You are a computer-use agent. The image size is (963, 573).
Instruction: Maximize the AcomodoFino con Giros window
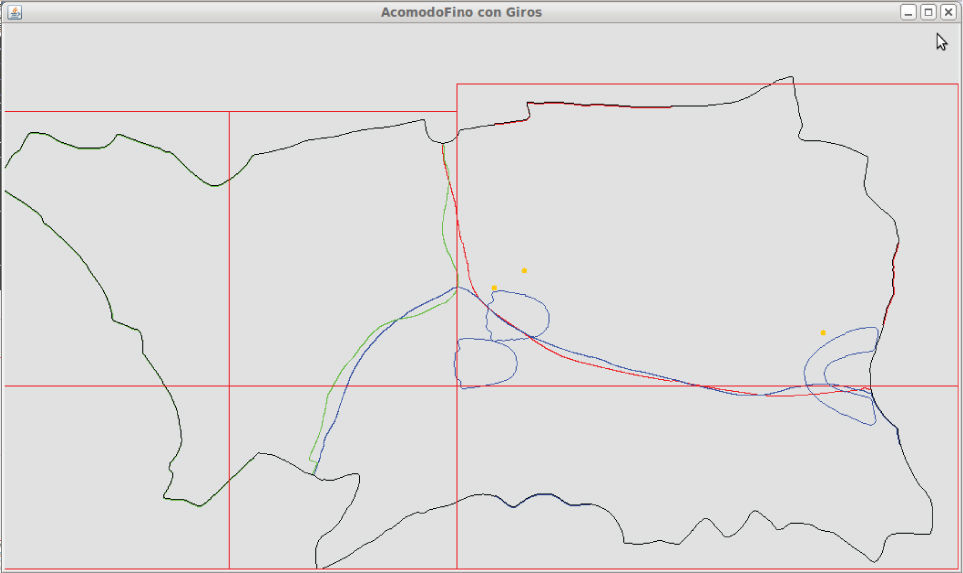[x=928, y=12]
